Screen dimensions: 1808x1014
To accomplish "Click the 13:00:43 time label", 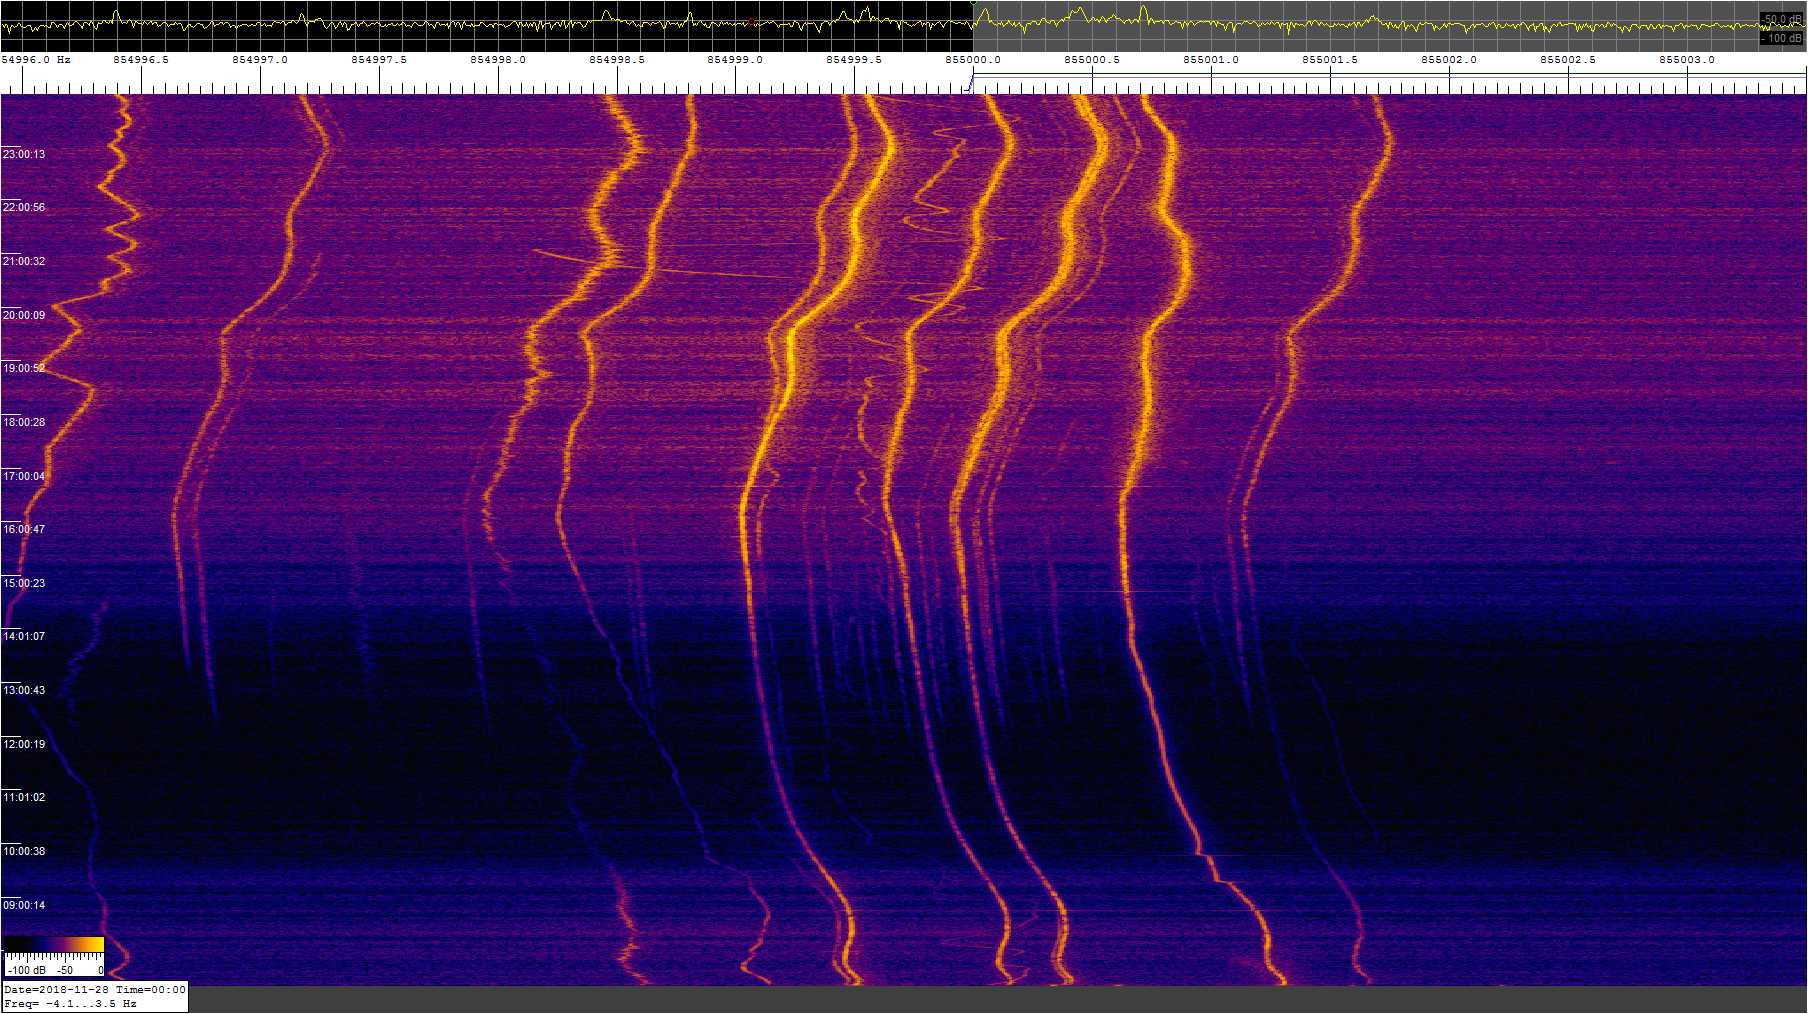I will [24, 690].
